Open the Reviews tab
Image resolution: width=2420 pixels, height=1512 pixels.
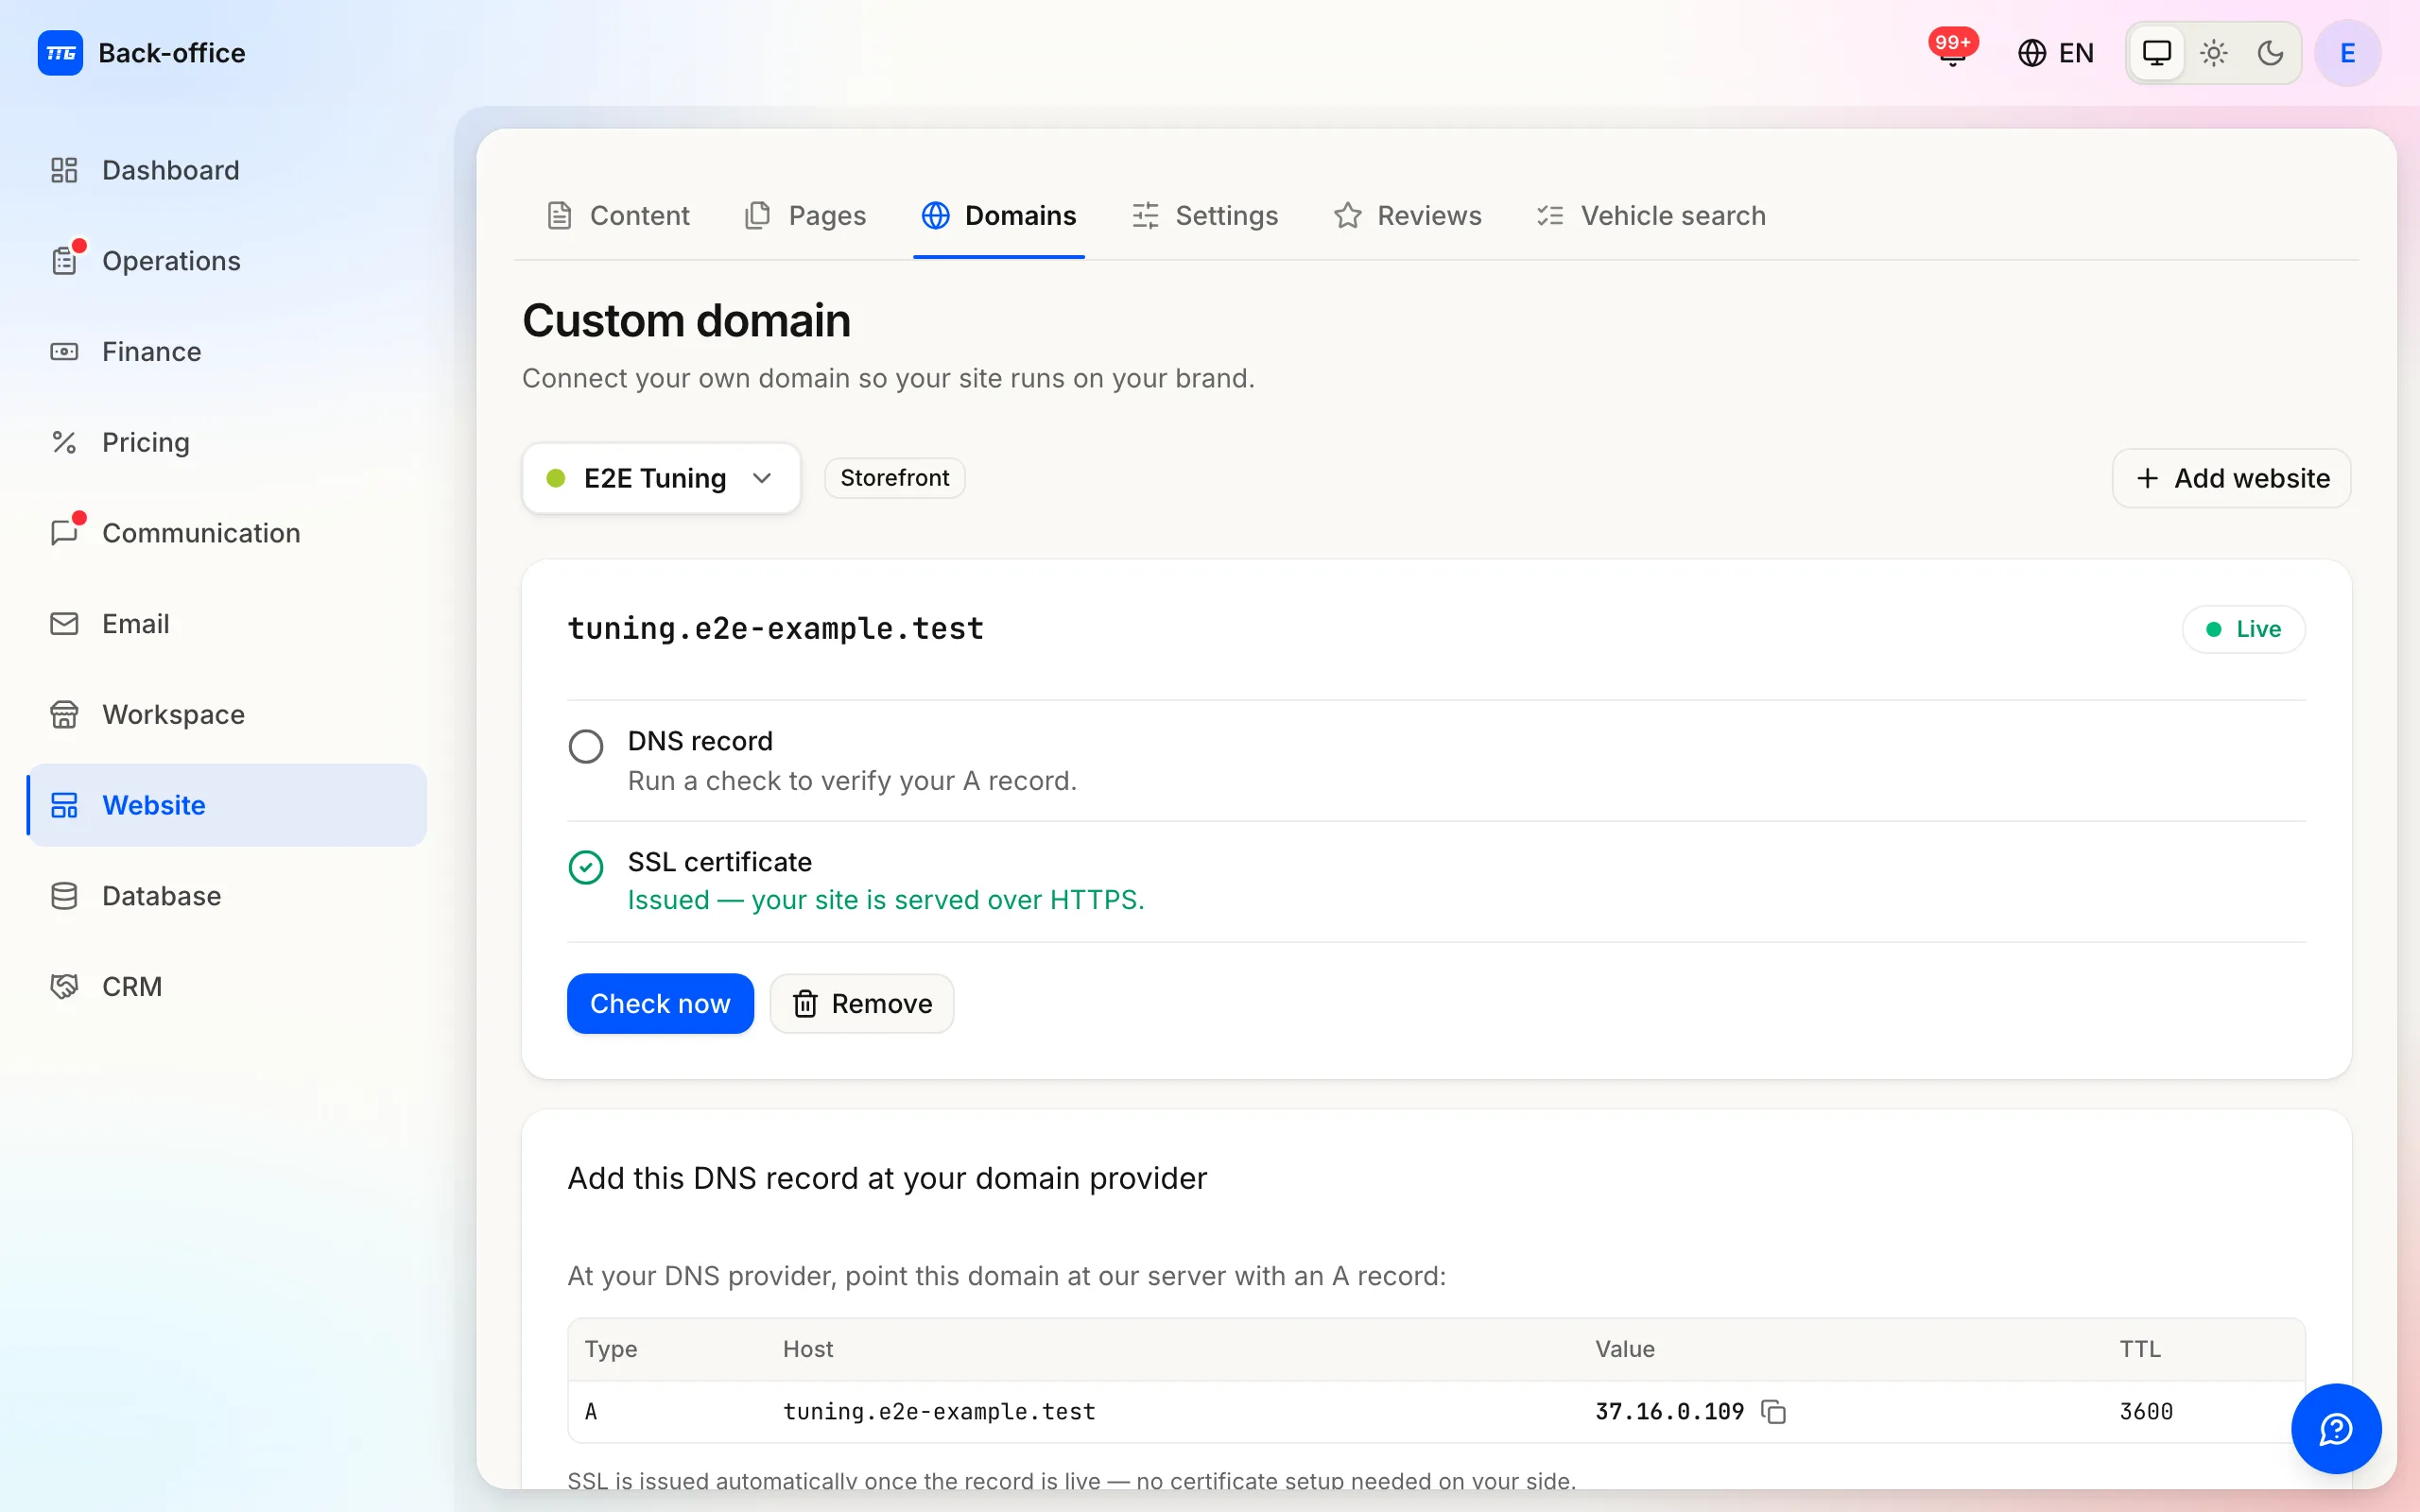[1407, 216]
